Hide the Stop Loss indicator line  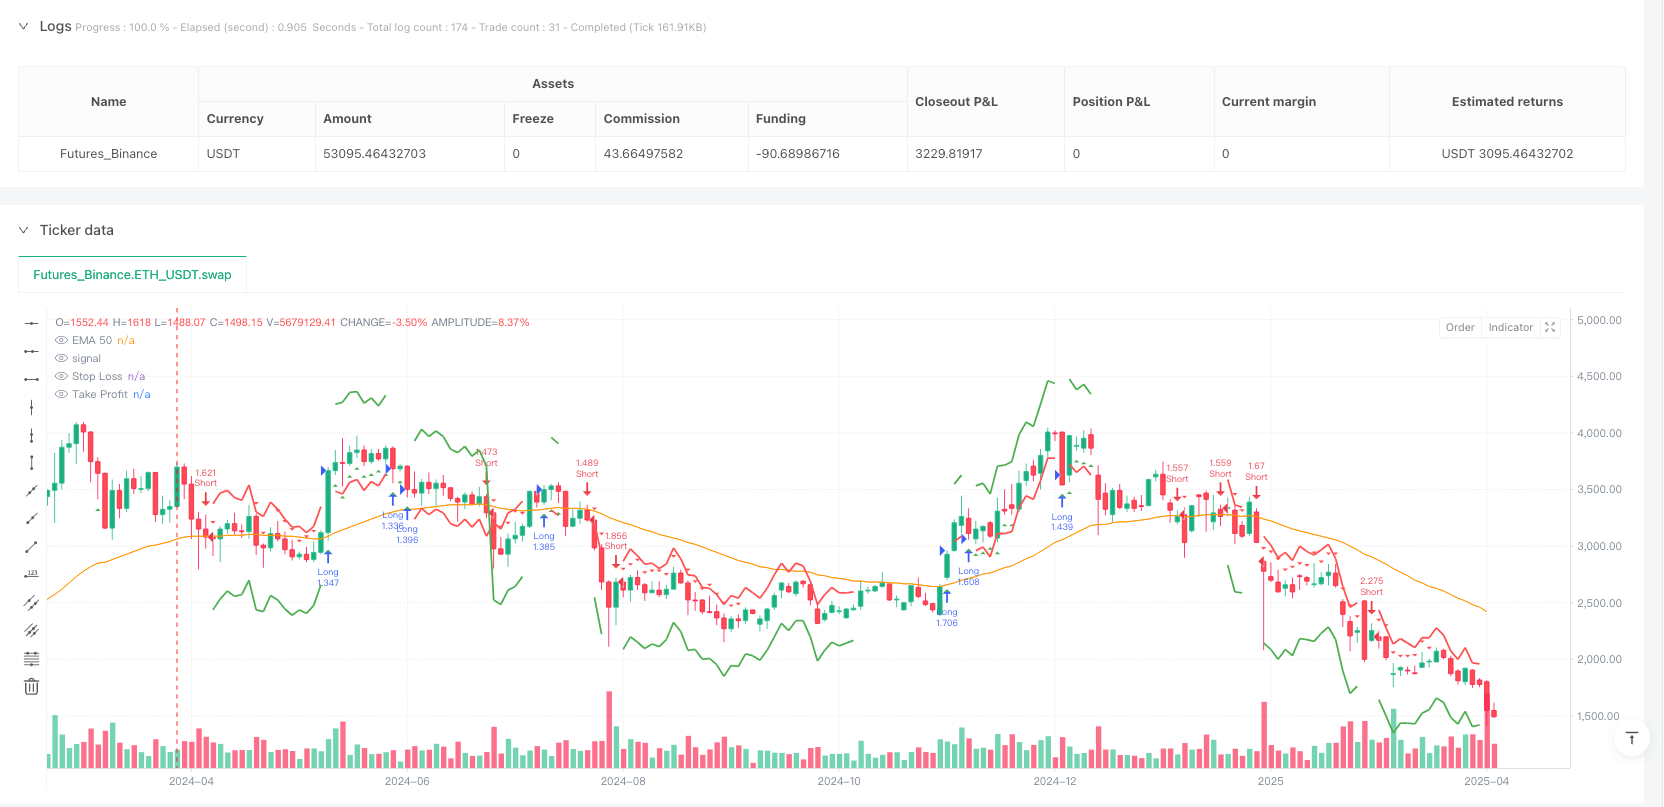62,377
